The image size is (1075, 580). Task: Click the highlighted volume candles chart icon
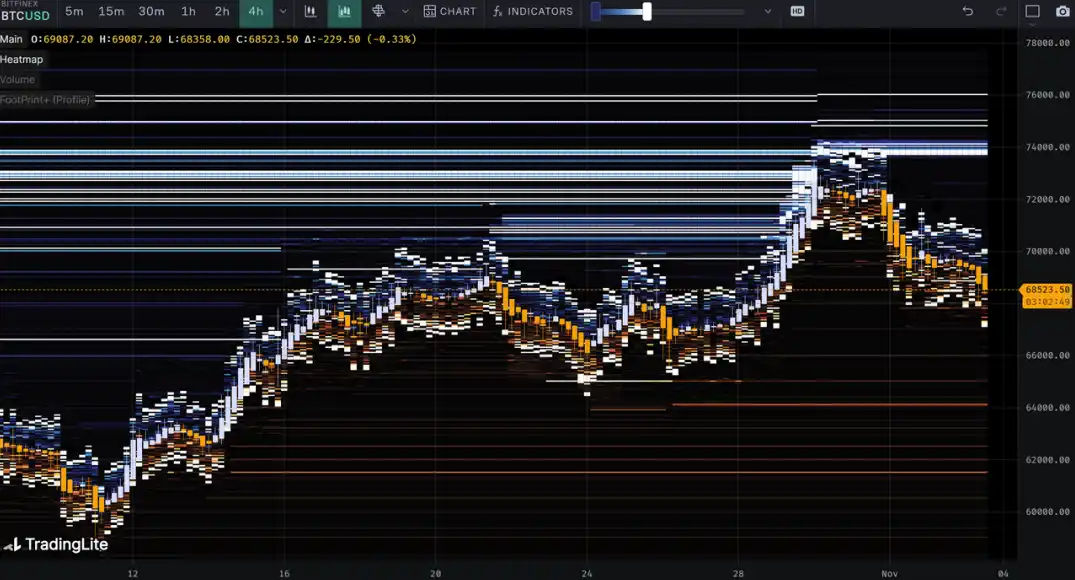344,12
